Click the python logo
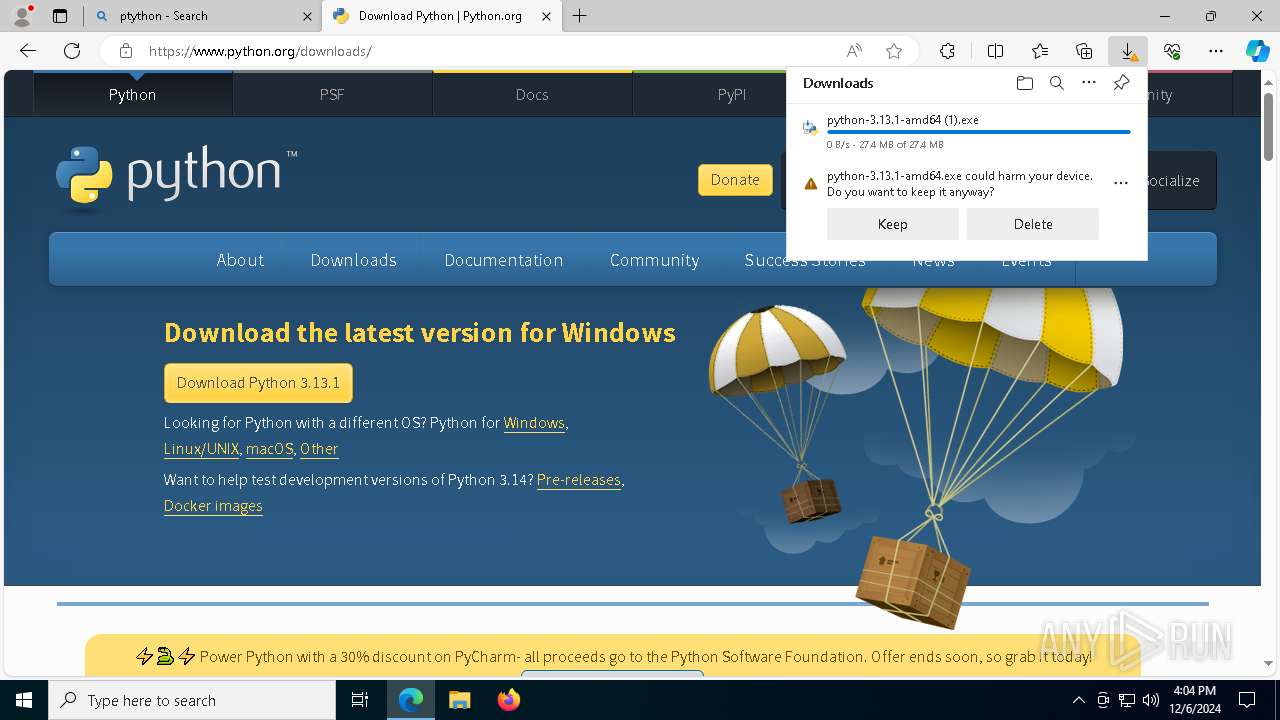1280x720 pixels. [x=177, y=176]
